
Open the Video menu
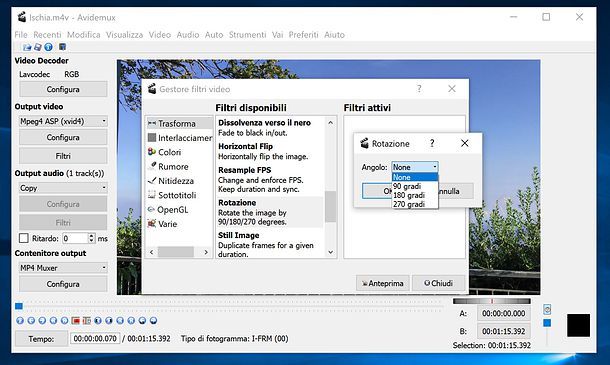pos(160,35)
